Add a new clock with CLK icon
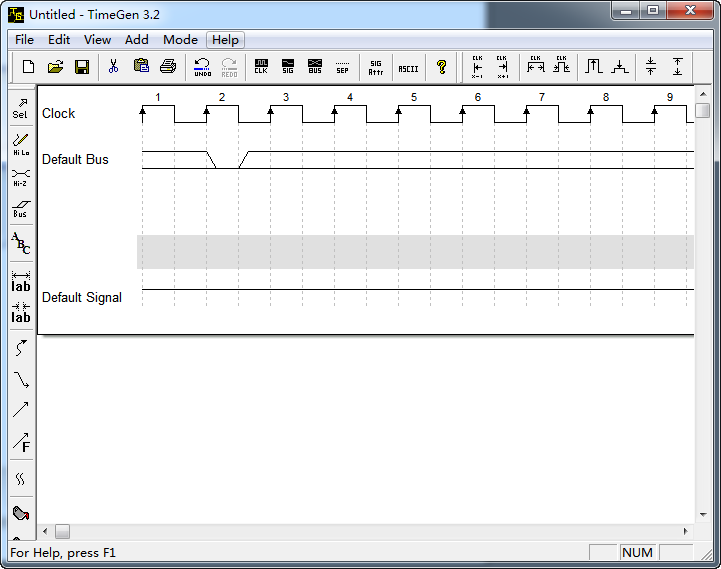The image size is (721, 569). [x=261, y=67]
